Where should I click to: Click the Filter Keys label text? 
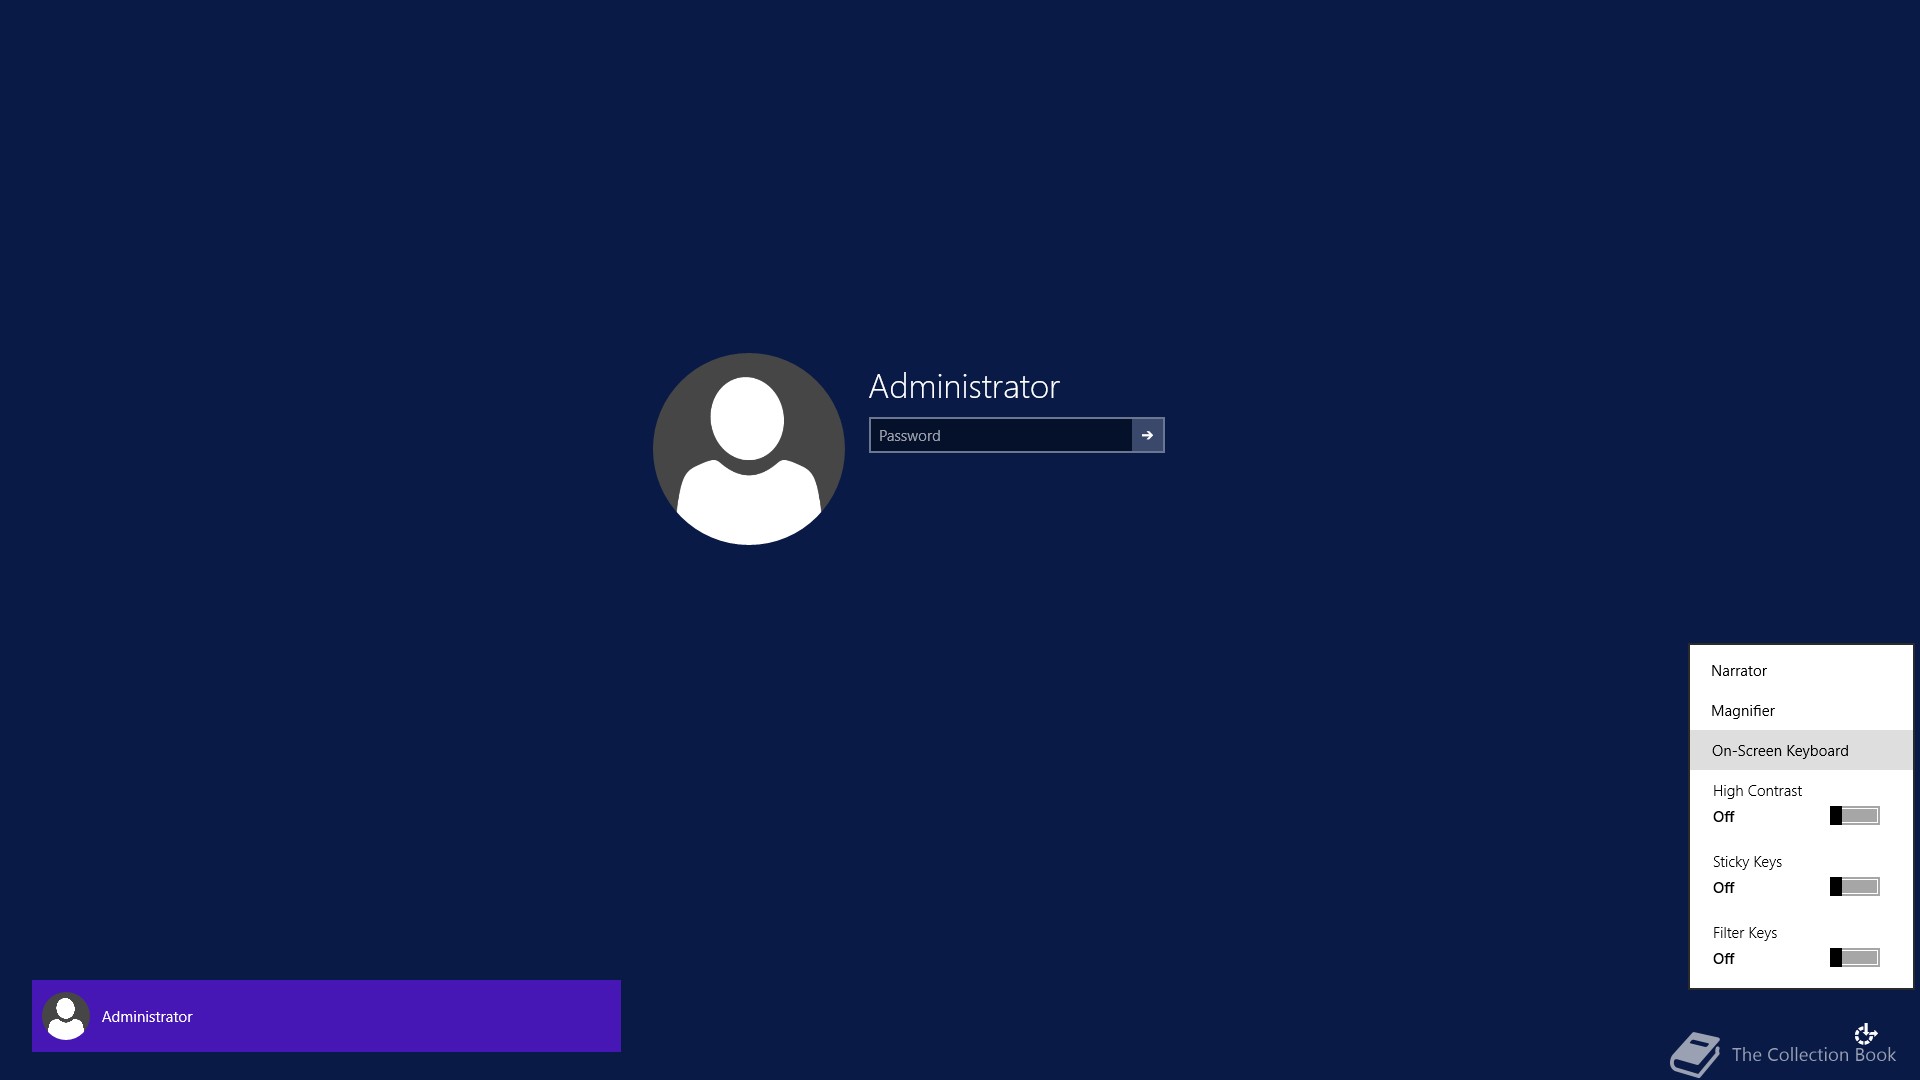point(1744,933)
